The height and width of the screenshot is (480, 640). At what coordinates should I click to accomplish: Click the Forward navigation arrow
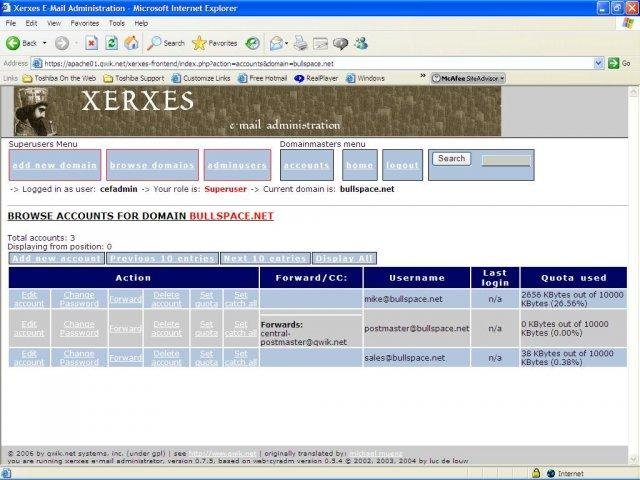(62, 43)
